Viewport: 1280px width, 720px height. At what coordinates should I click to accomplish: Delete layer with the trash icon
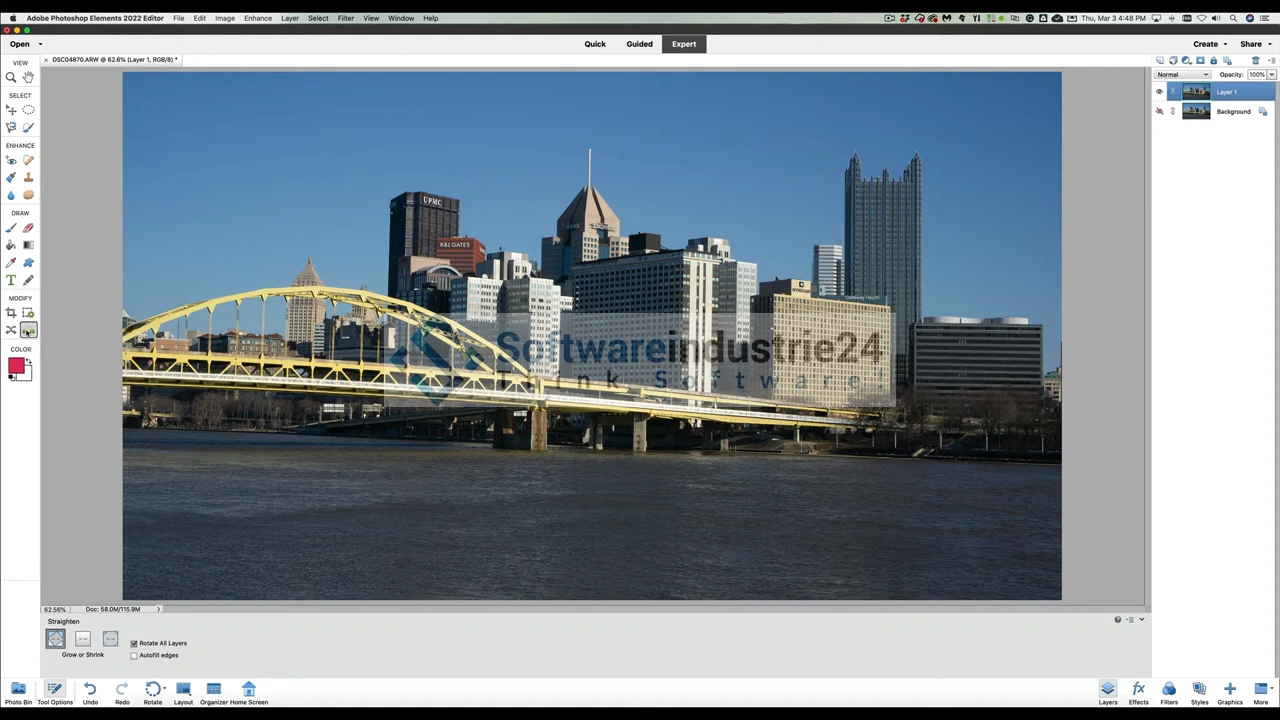[1256, 61]
